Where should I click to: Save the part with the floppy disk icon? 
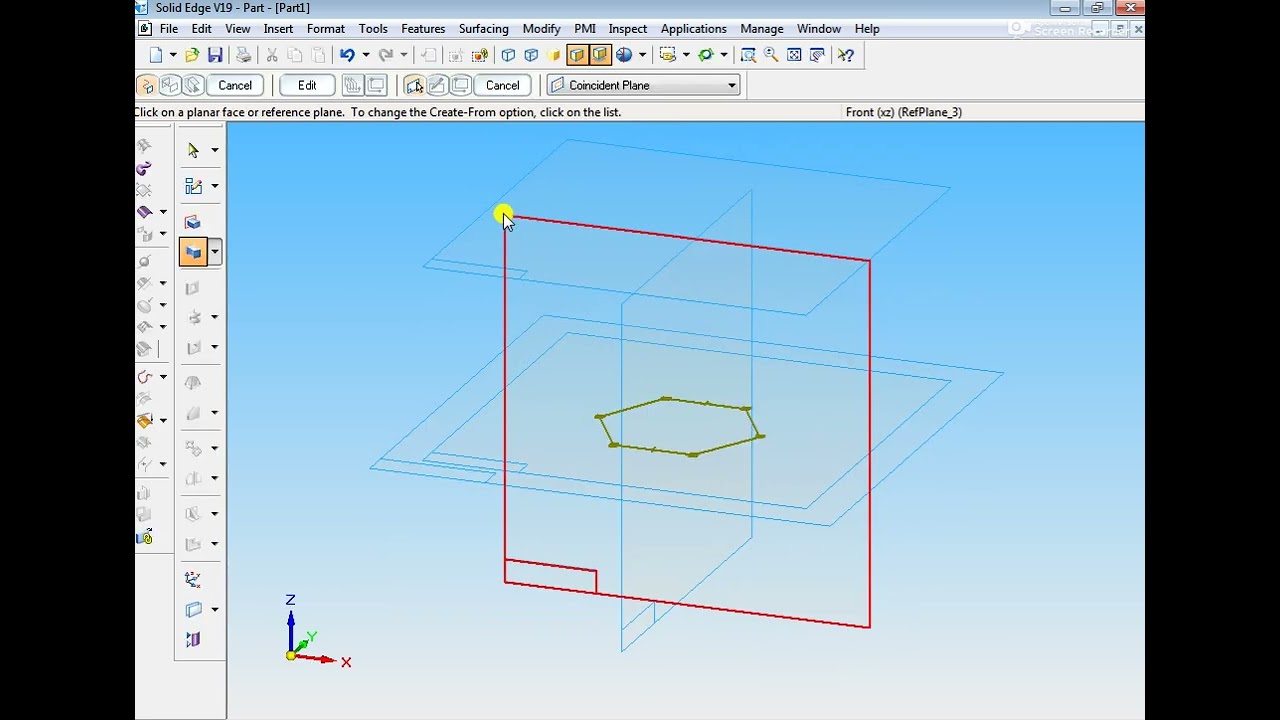coord(215,55)
